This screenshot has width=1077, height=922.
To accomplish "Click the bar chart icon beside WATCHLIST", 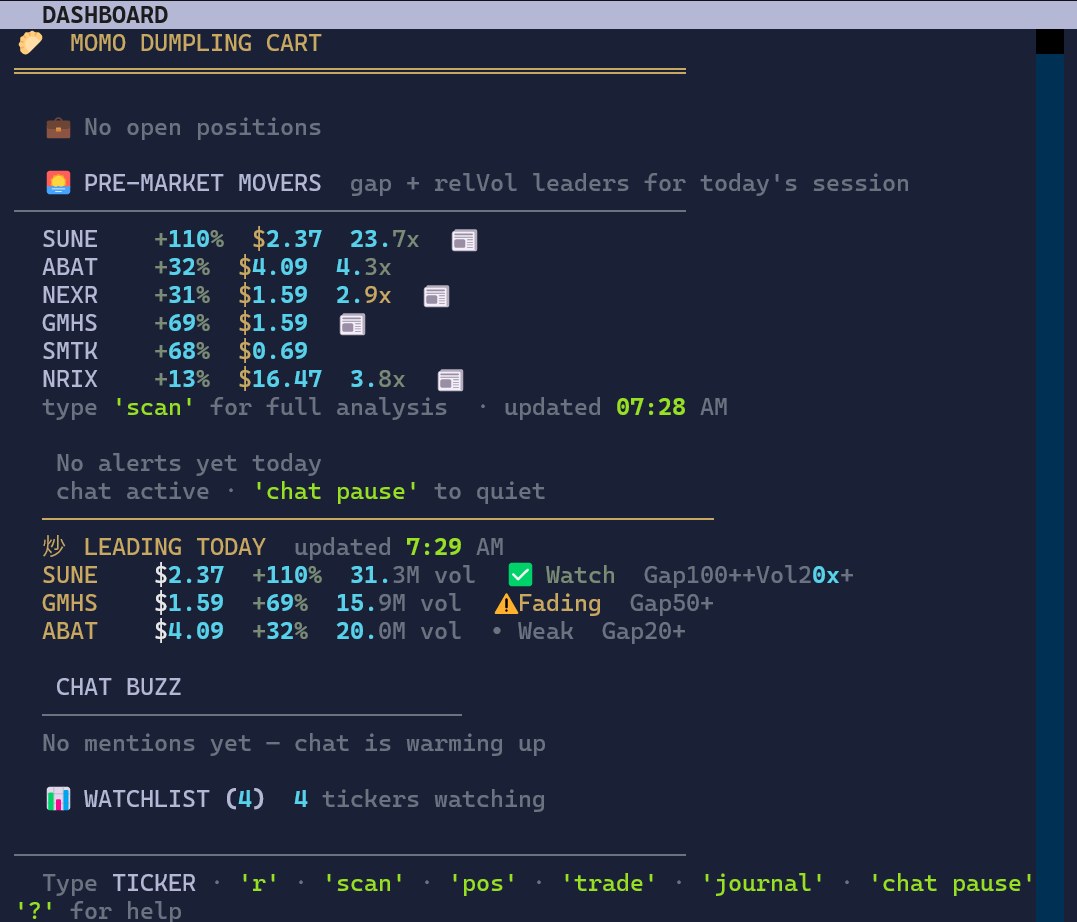I will tap(58, 799).
